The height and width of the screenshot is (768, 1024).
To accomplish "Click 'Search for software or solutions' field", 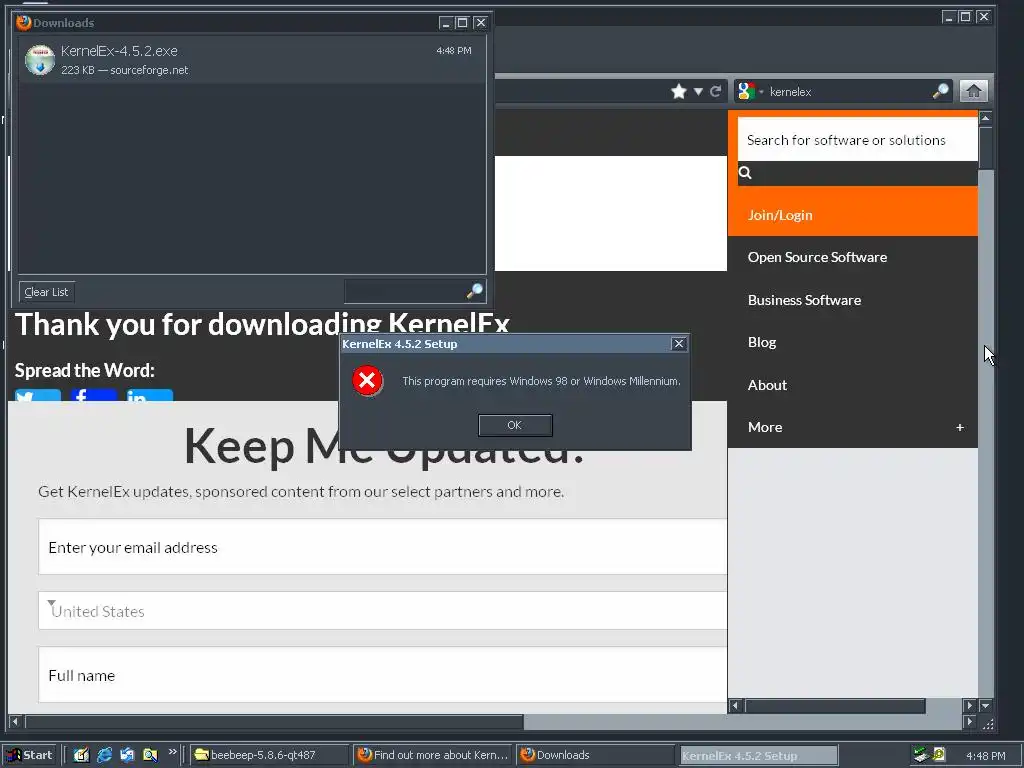I will coord(857,140).
